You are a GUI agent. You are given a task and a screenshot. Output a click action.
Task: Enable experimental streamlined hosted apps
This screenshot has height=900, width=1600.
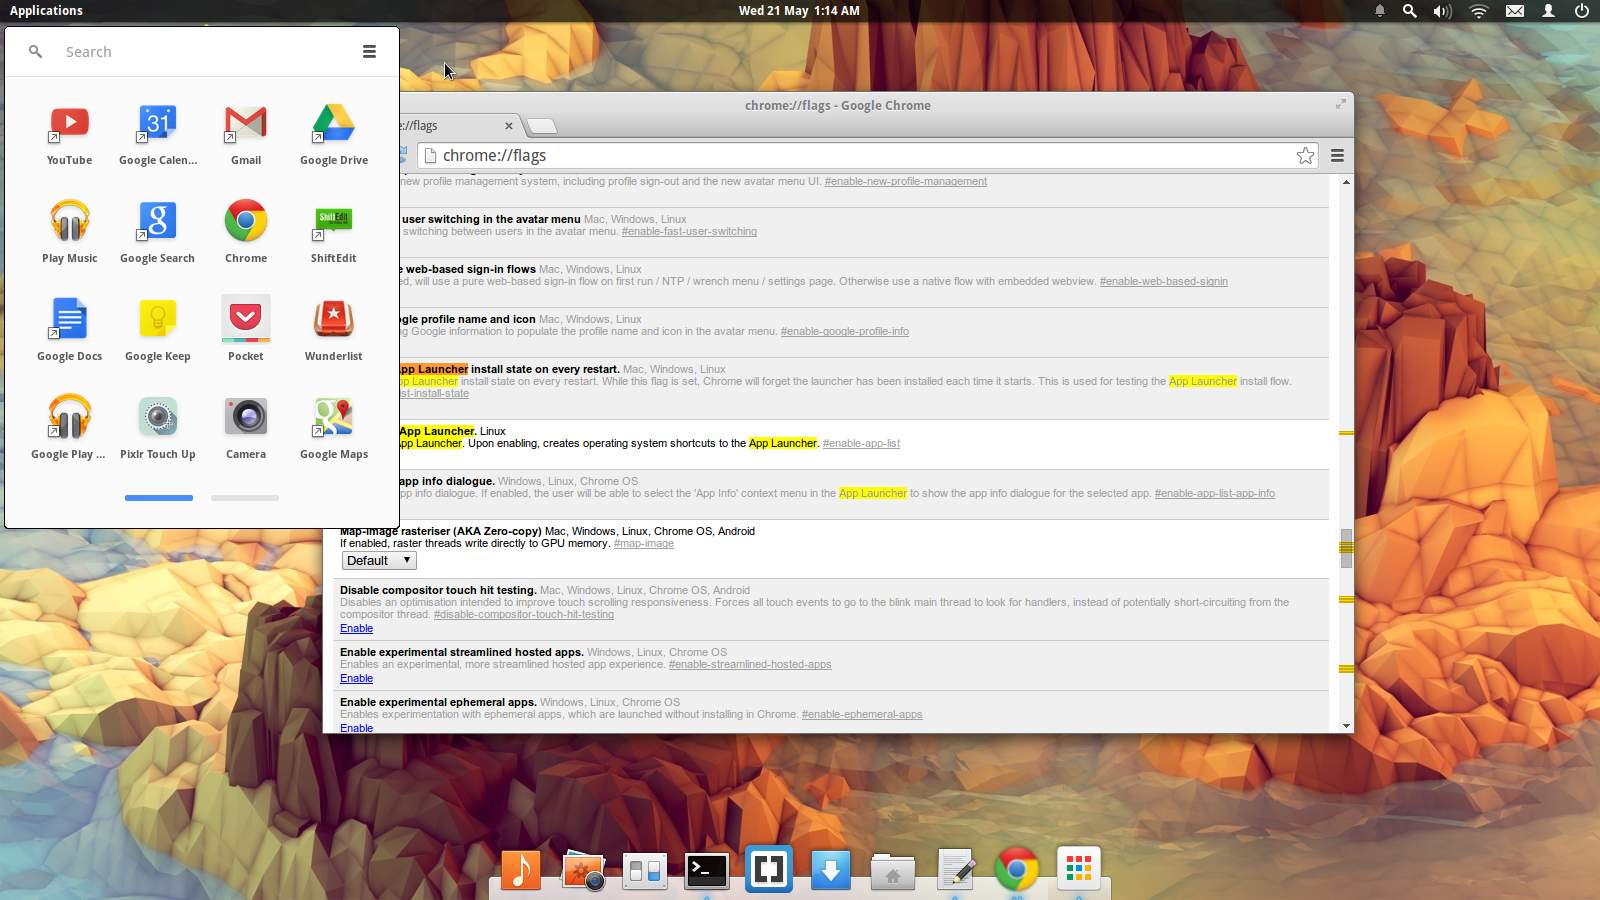356,678
